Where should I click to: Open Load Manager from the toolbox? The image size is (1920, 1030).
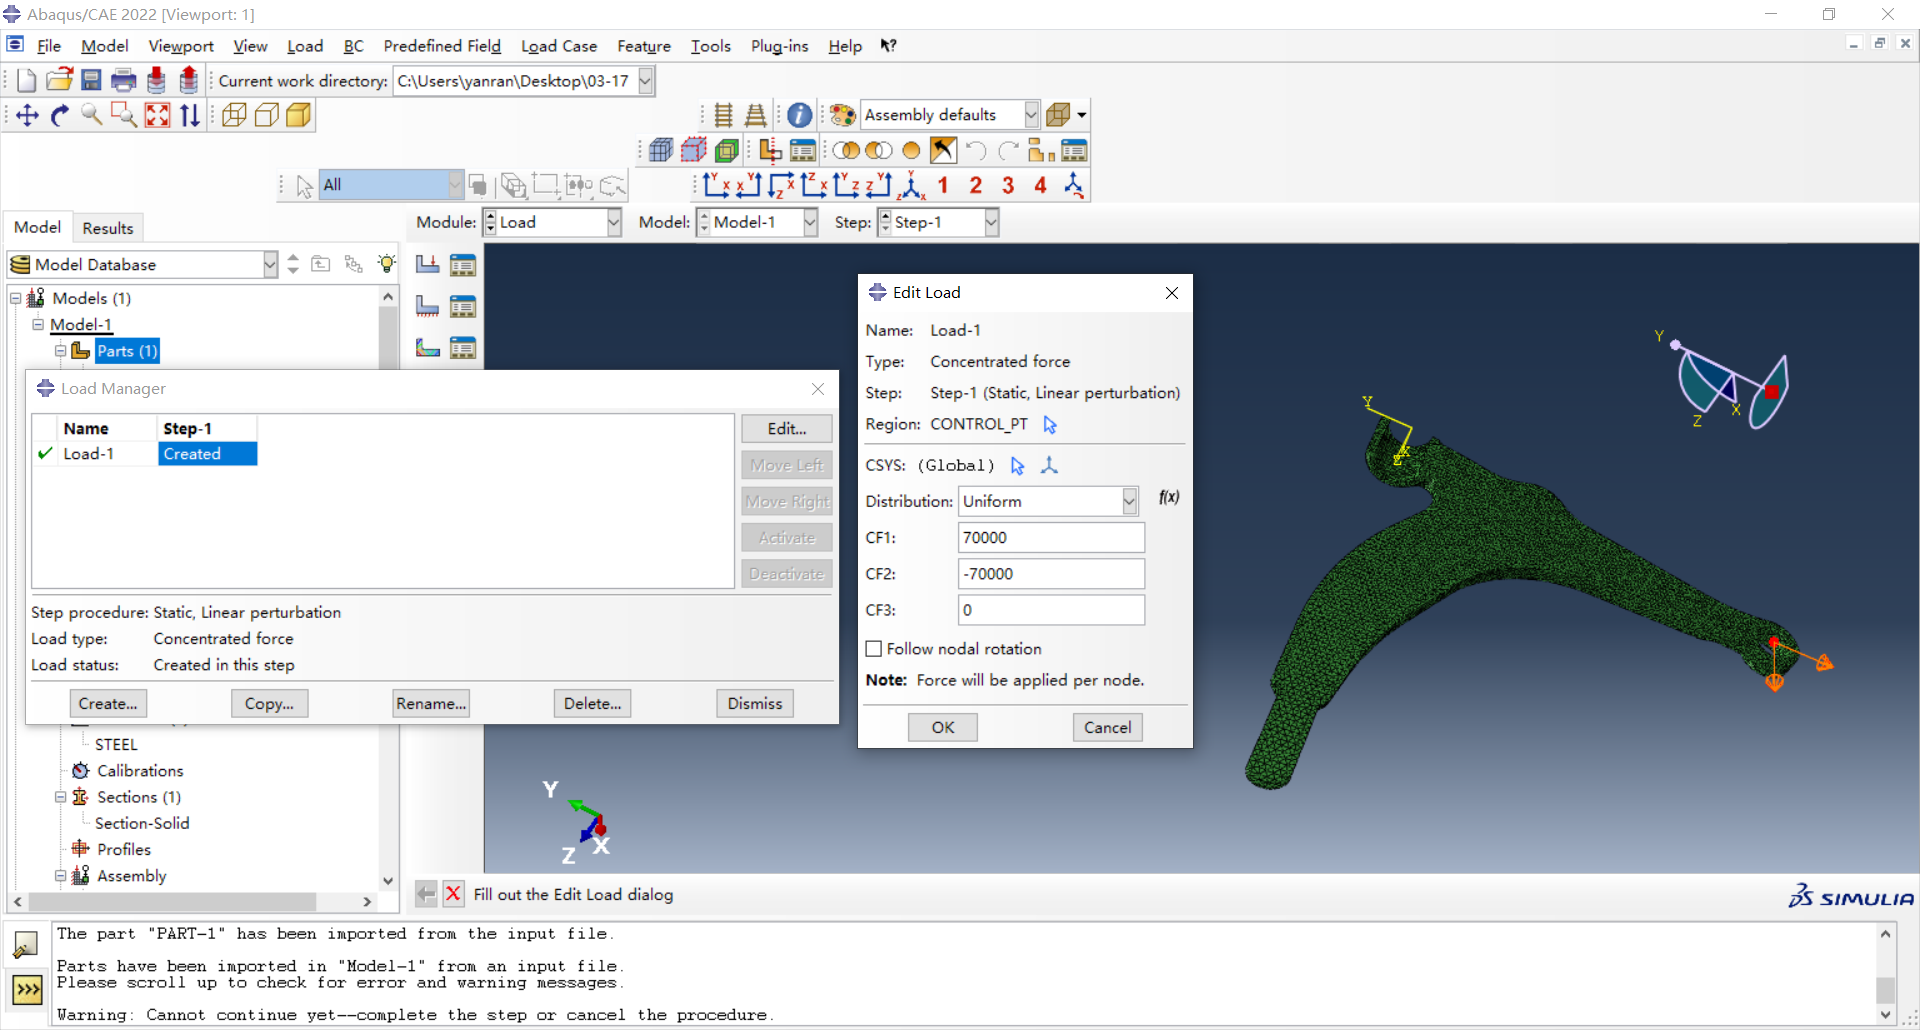pos(462,265)
